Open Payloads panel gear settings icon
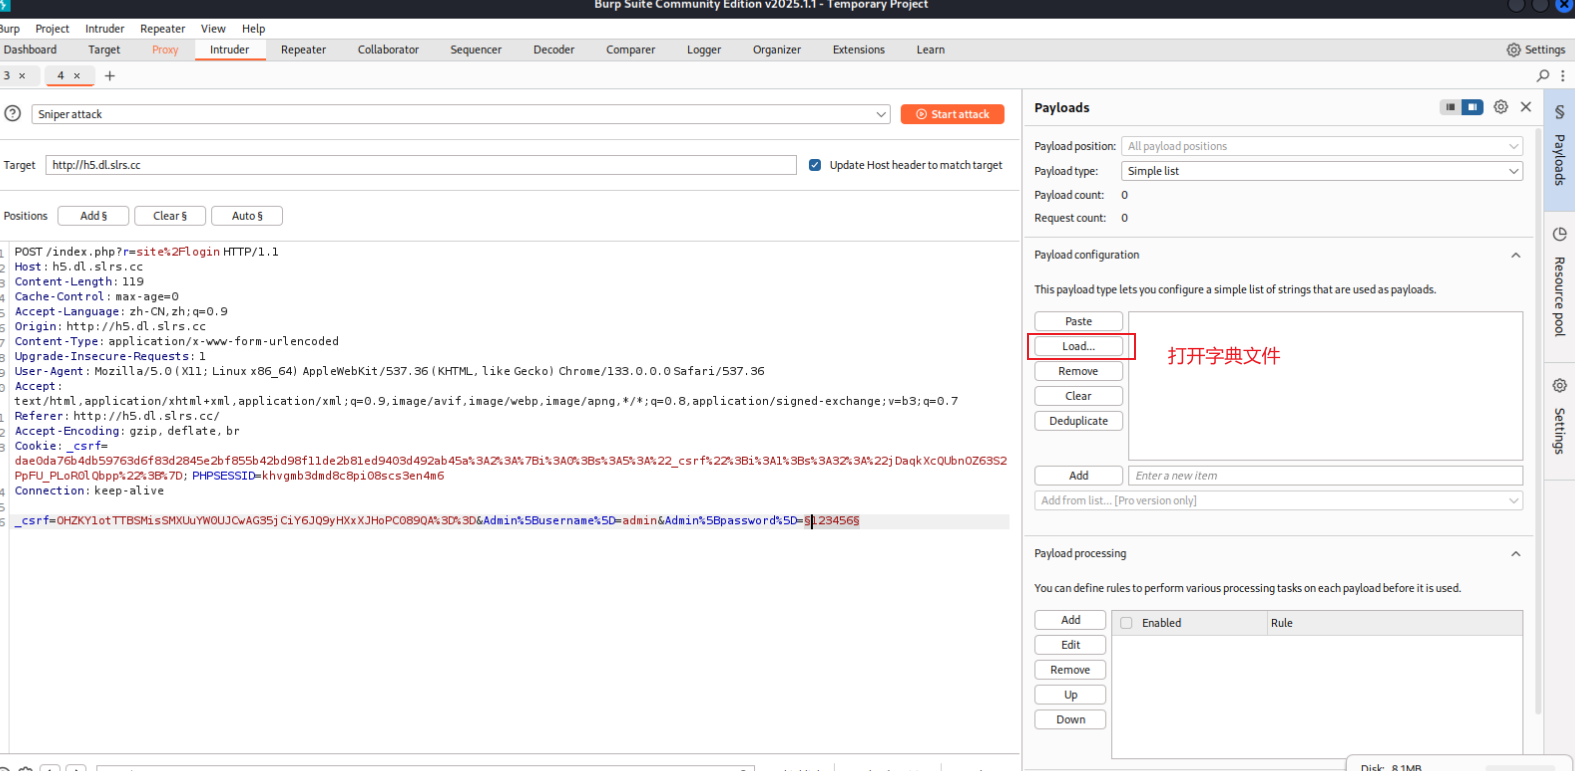Viewport: 1575px width, 771px height. [x=1500, y=107]
